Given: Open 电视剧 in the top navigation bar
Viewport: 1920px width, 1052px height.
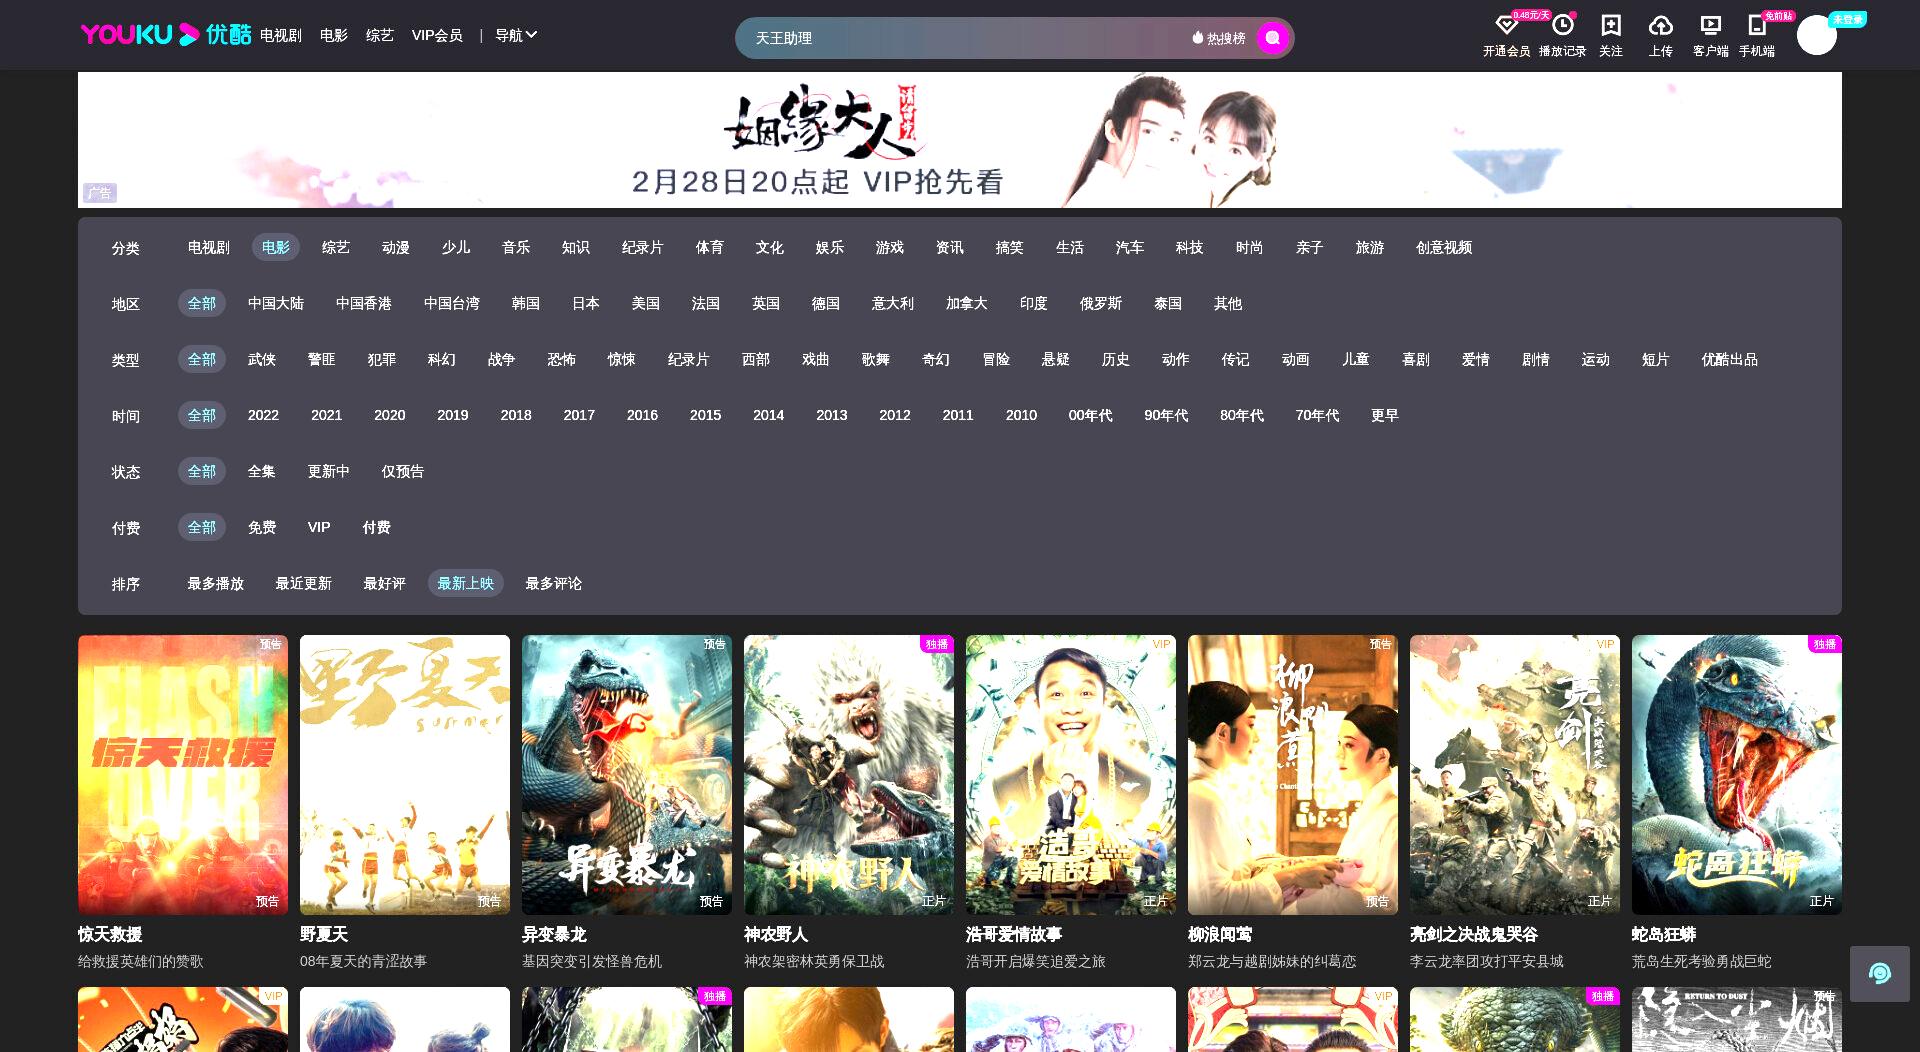Looking at the screenshot, I should (x=280, y=35).
